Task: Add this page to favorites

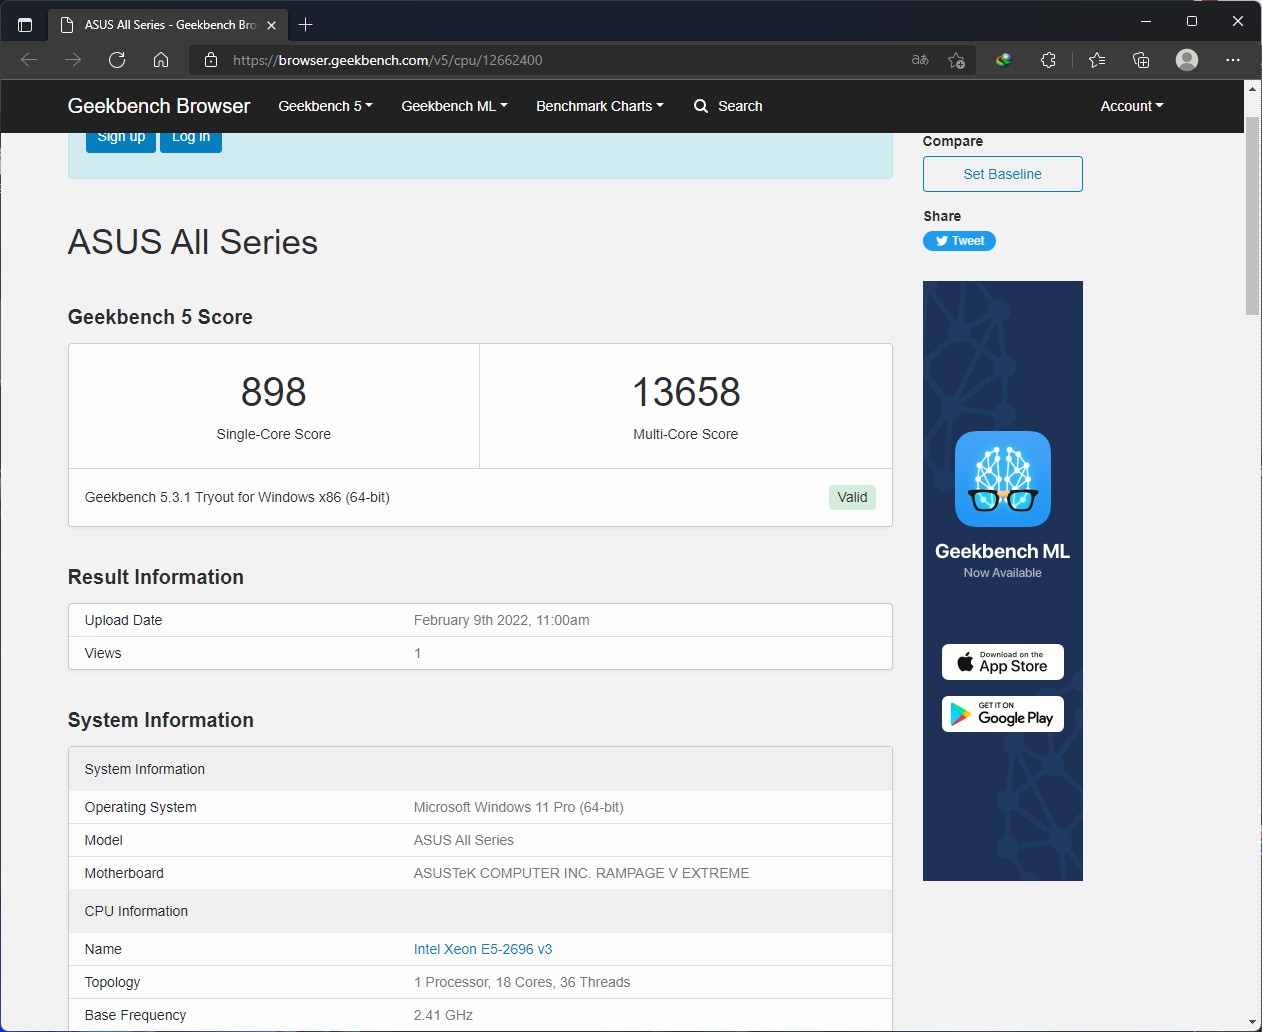Action: (x=957, y=60)
